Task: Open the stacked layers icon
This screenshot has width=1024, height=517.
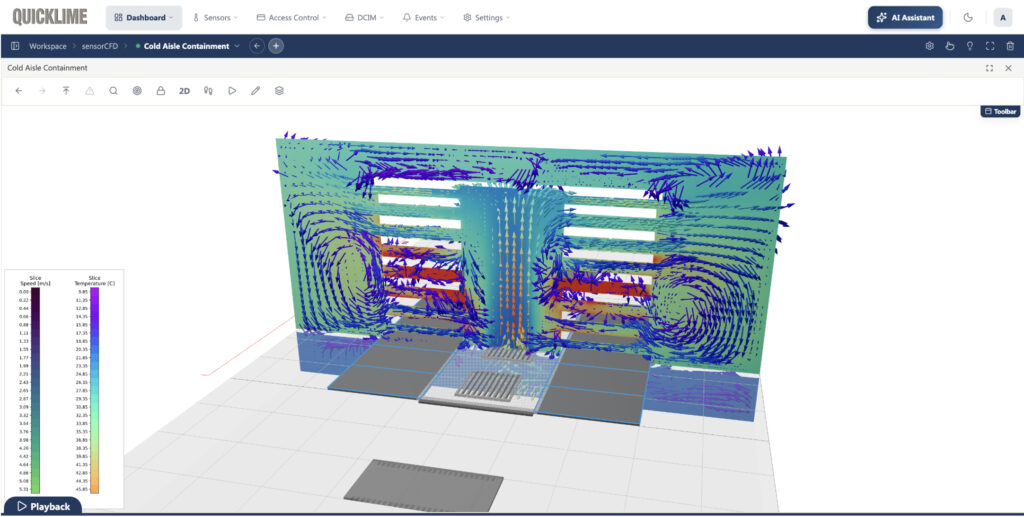Action: 279,91
